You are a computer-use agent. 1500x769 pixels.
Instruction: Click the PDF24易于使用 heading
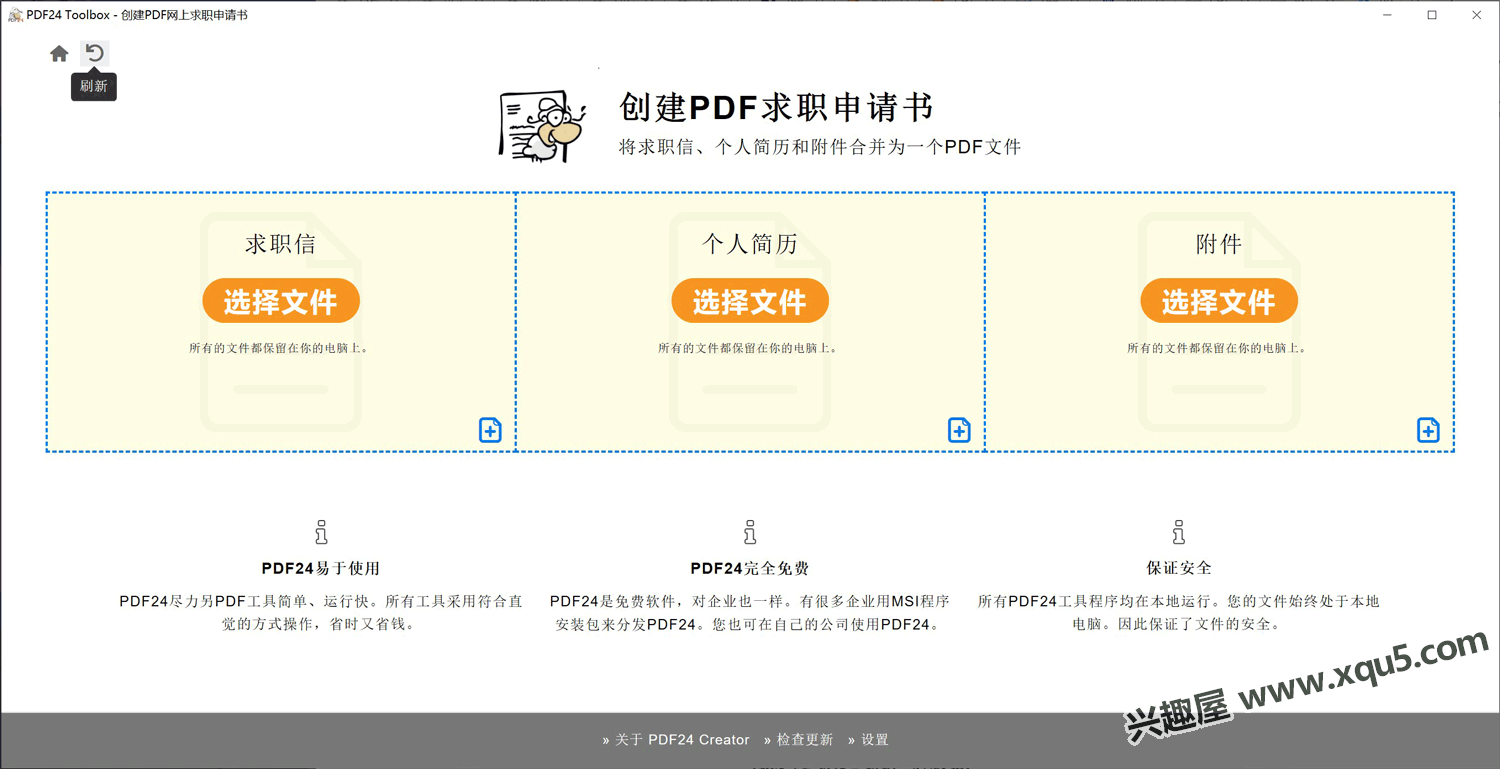[x=321, y=568]
